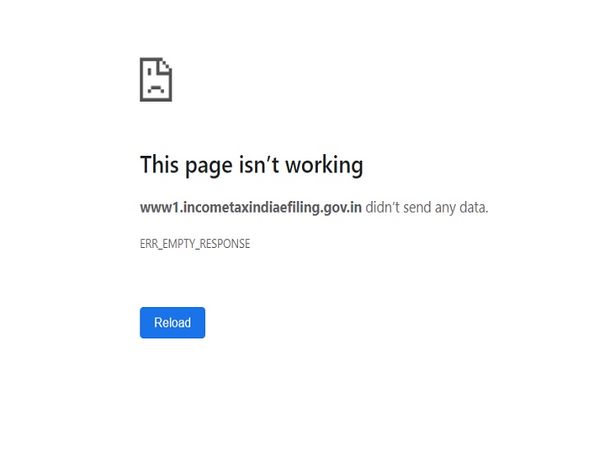Screen dimensions: 600x450
Task: Click "ERR" at the start of the error code
Action: click(x=149, y=244)
